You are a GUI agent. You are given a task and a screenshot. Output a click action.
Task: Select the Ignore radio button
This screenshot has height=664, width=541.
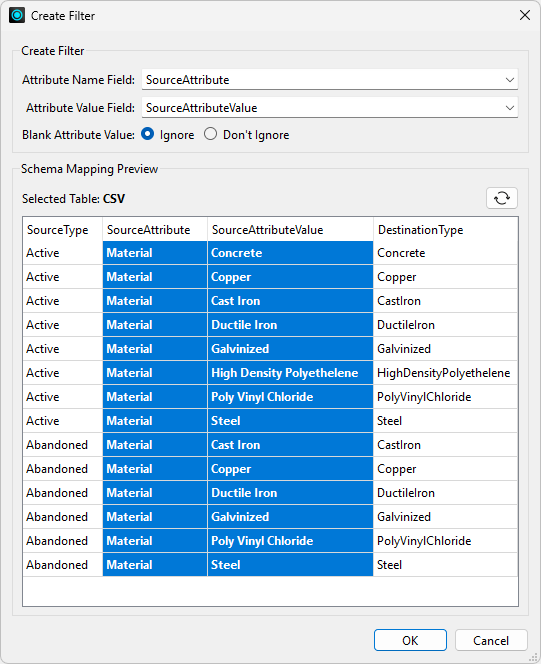click(x=147, y=134)
